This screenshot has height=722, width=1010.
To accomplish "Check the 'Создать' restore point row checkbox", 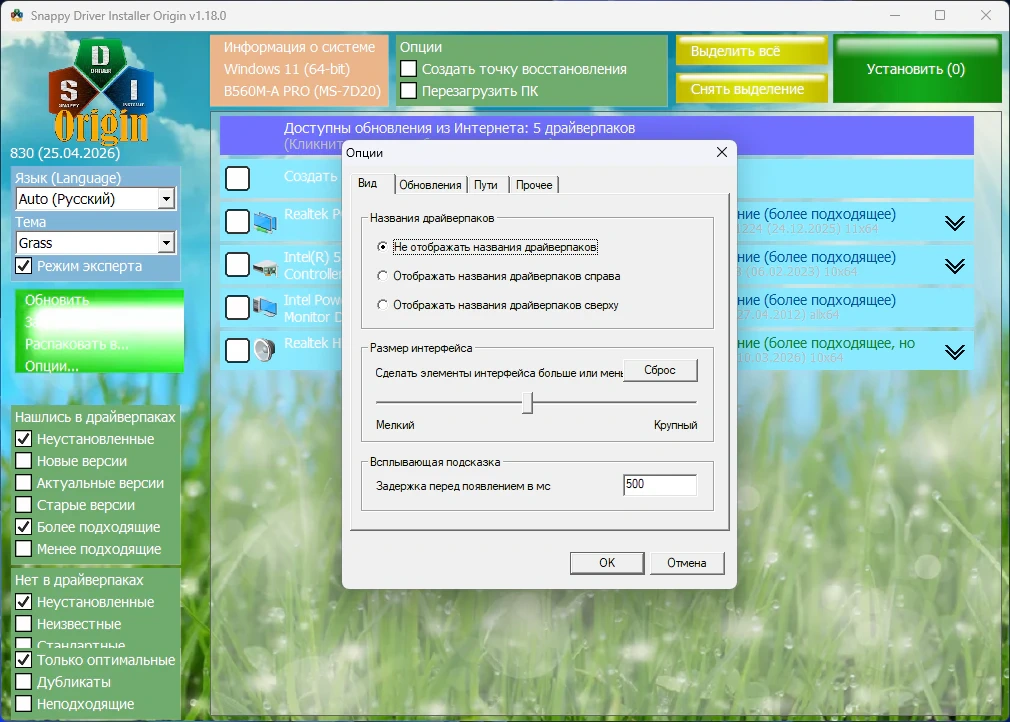I will click(237, 178).
